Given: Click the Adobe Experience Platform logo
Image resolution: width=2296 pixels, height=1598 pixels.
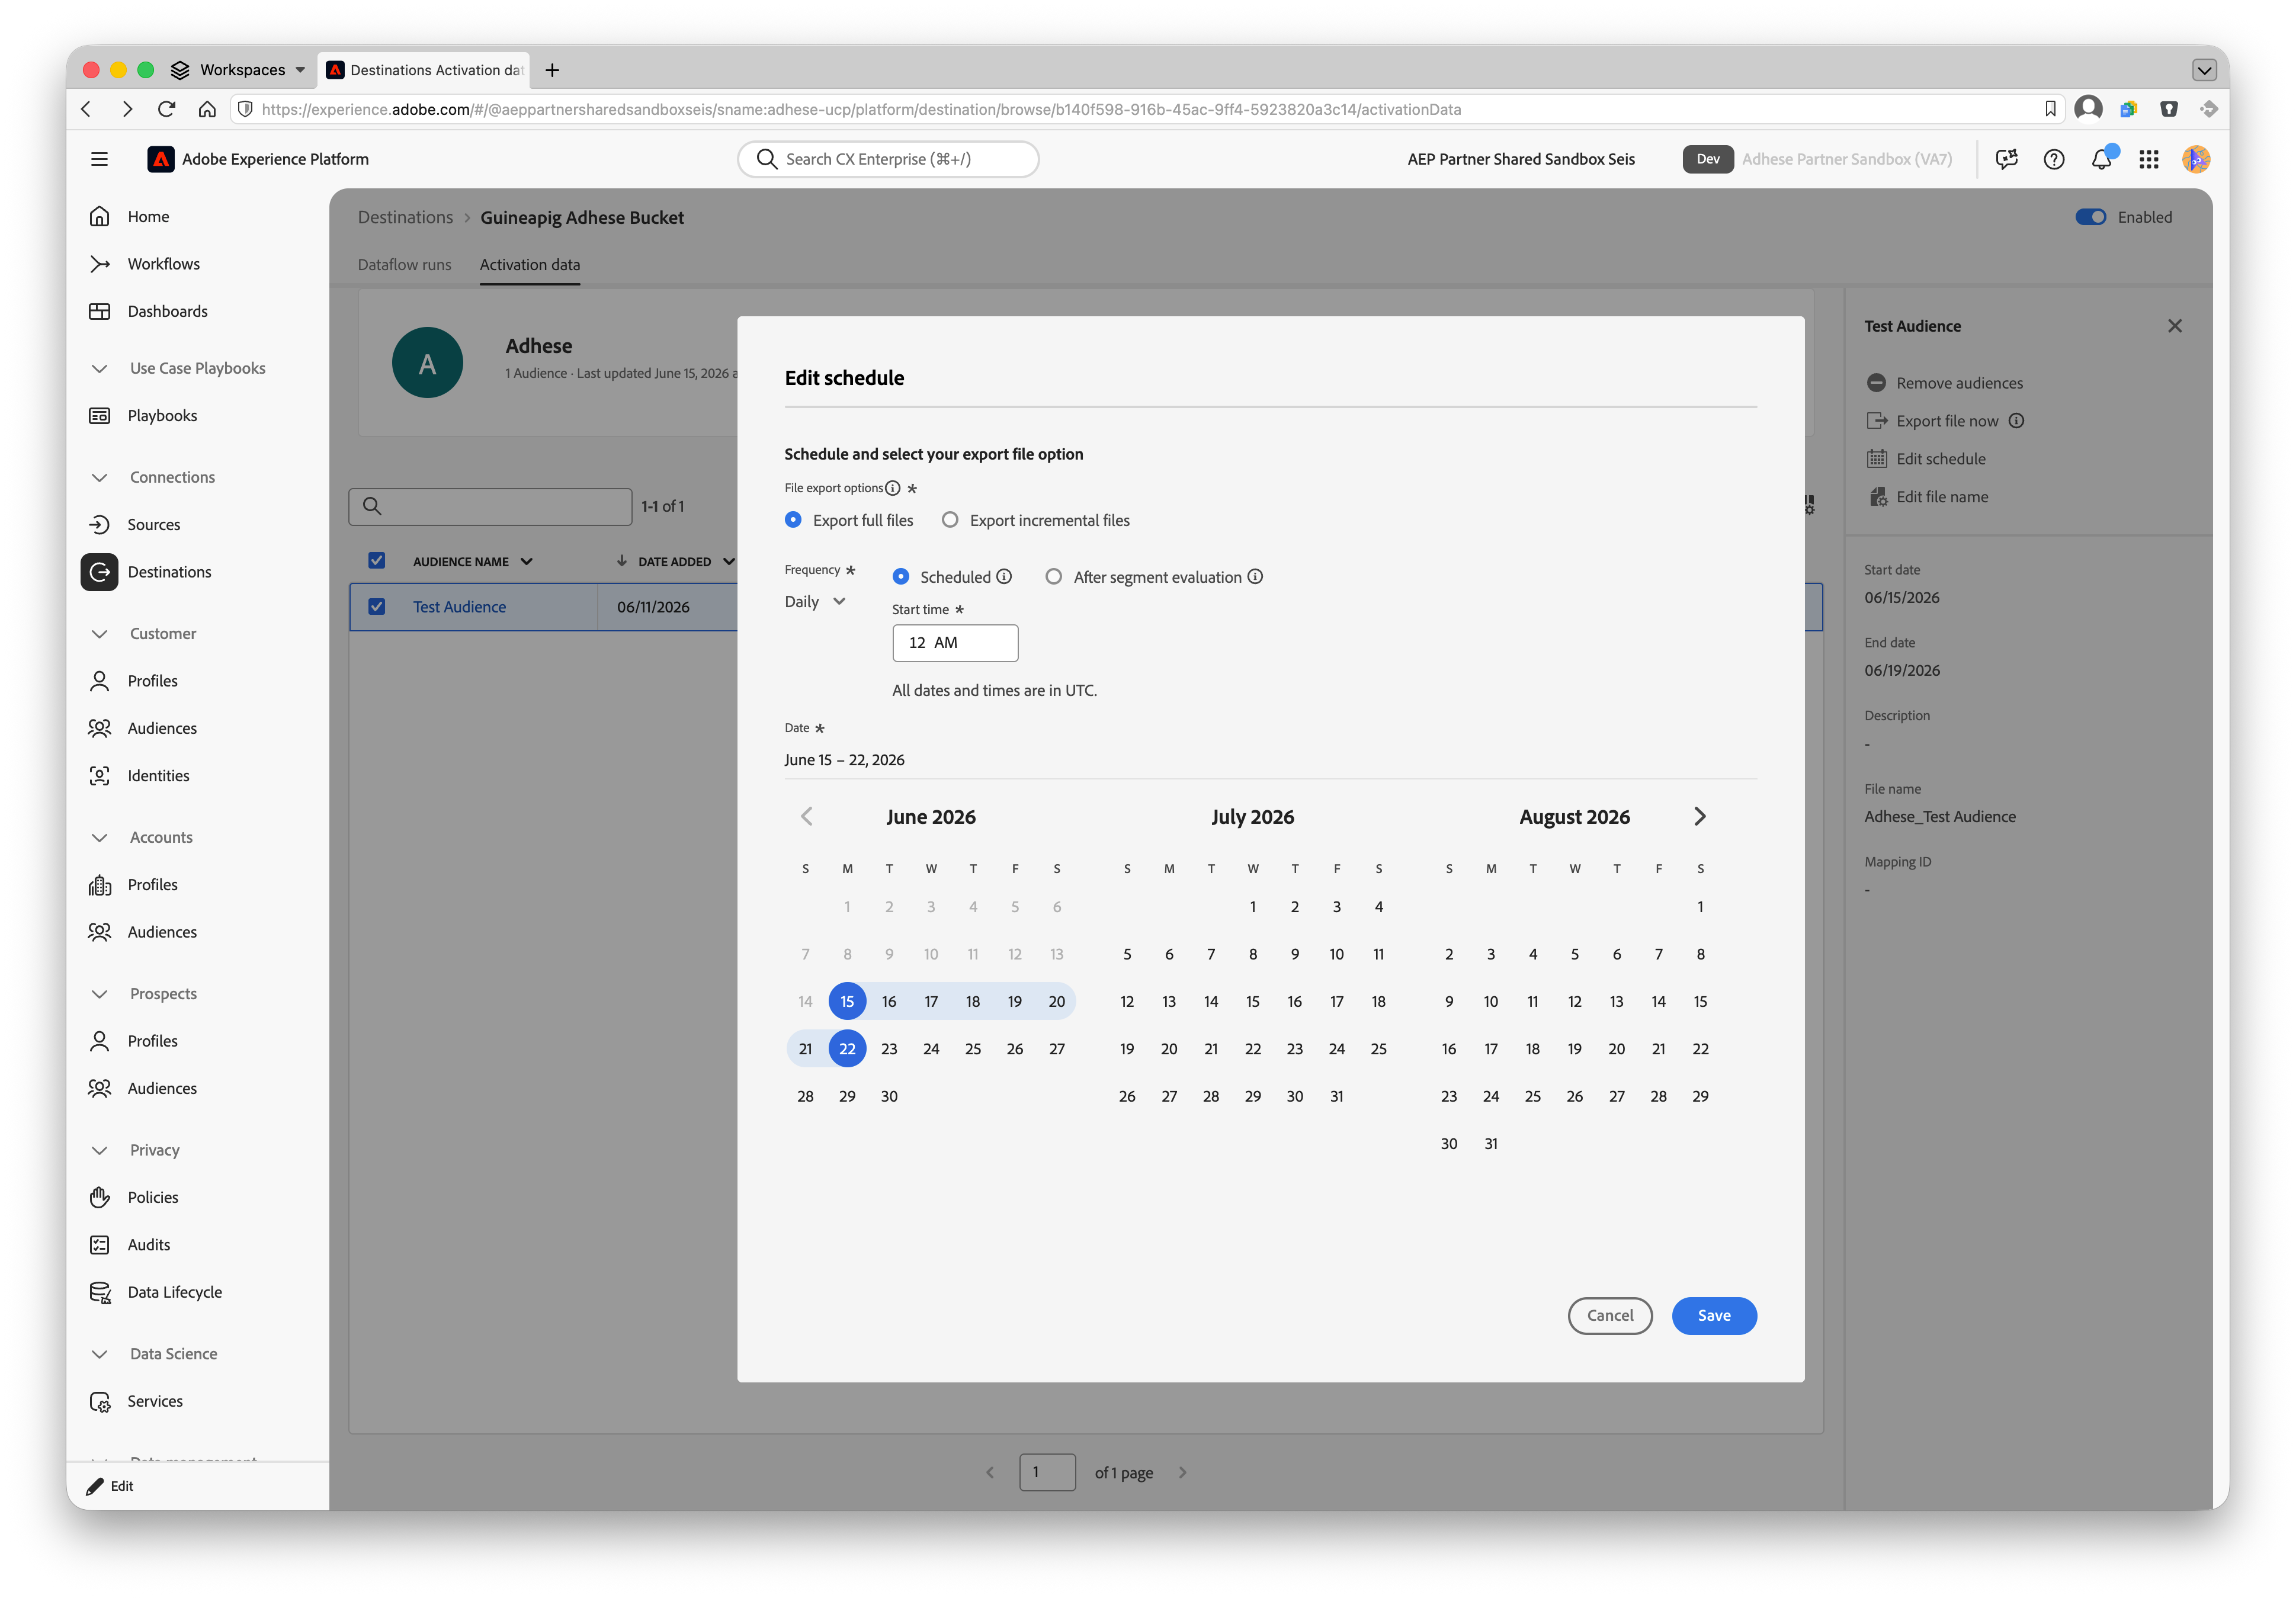Looking at the screenshot, I should tap(160, 159).
